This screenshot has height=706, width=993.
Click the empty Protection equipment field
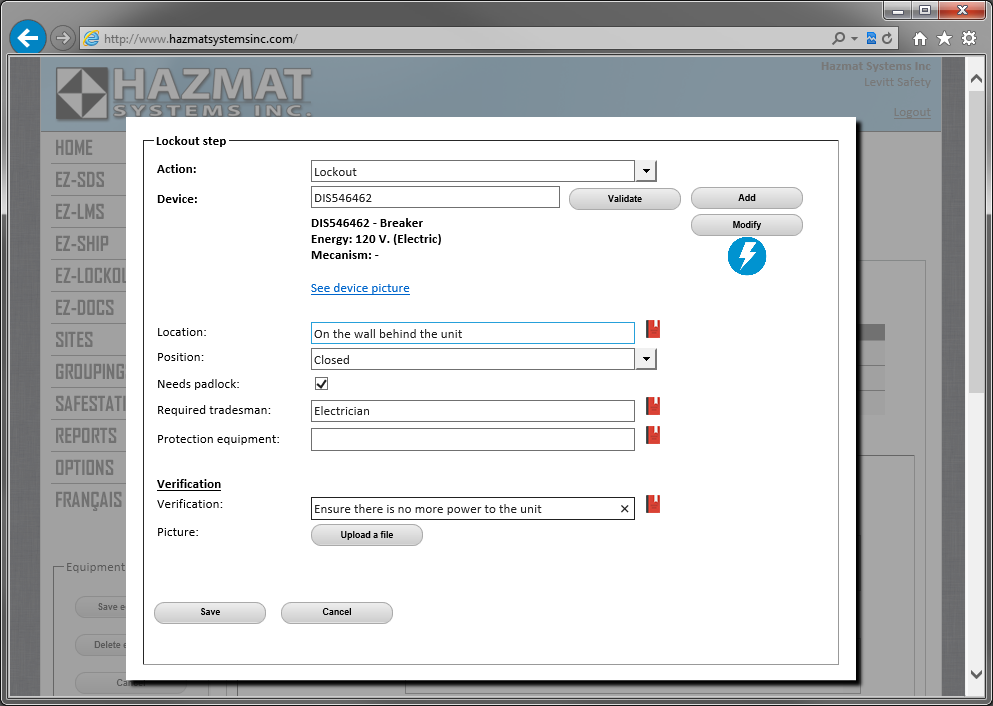473,439
